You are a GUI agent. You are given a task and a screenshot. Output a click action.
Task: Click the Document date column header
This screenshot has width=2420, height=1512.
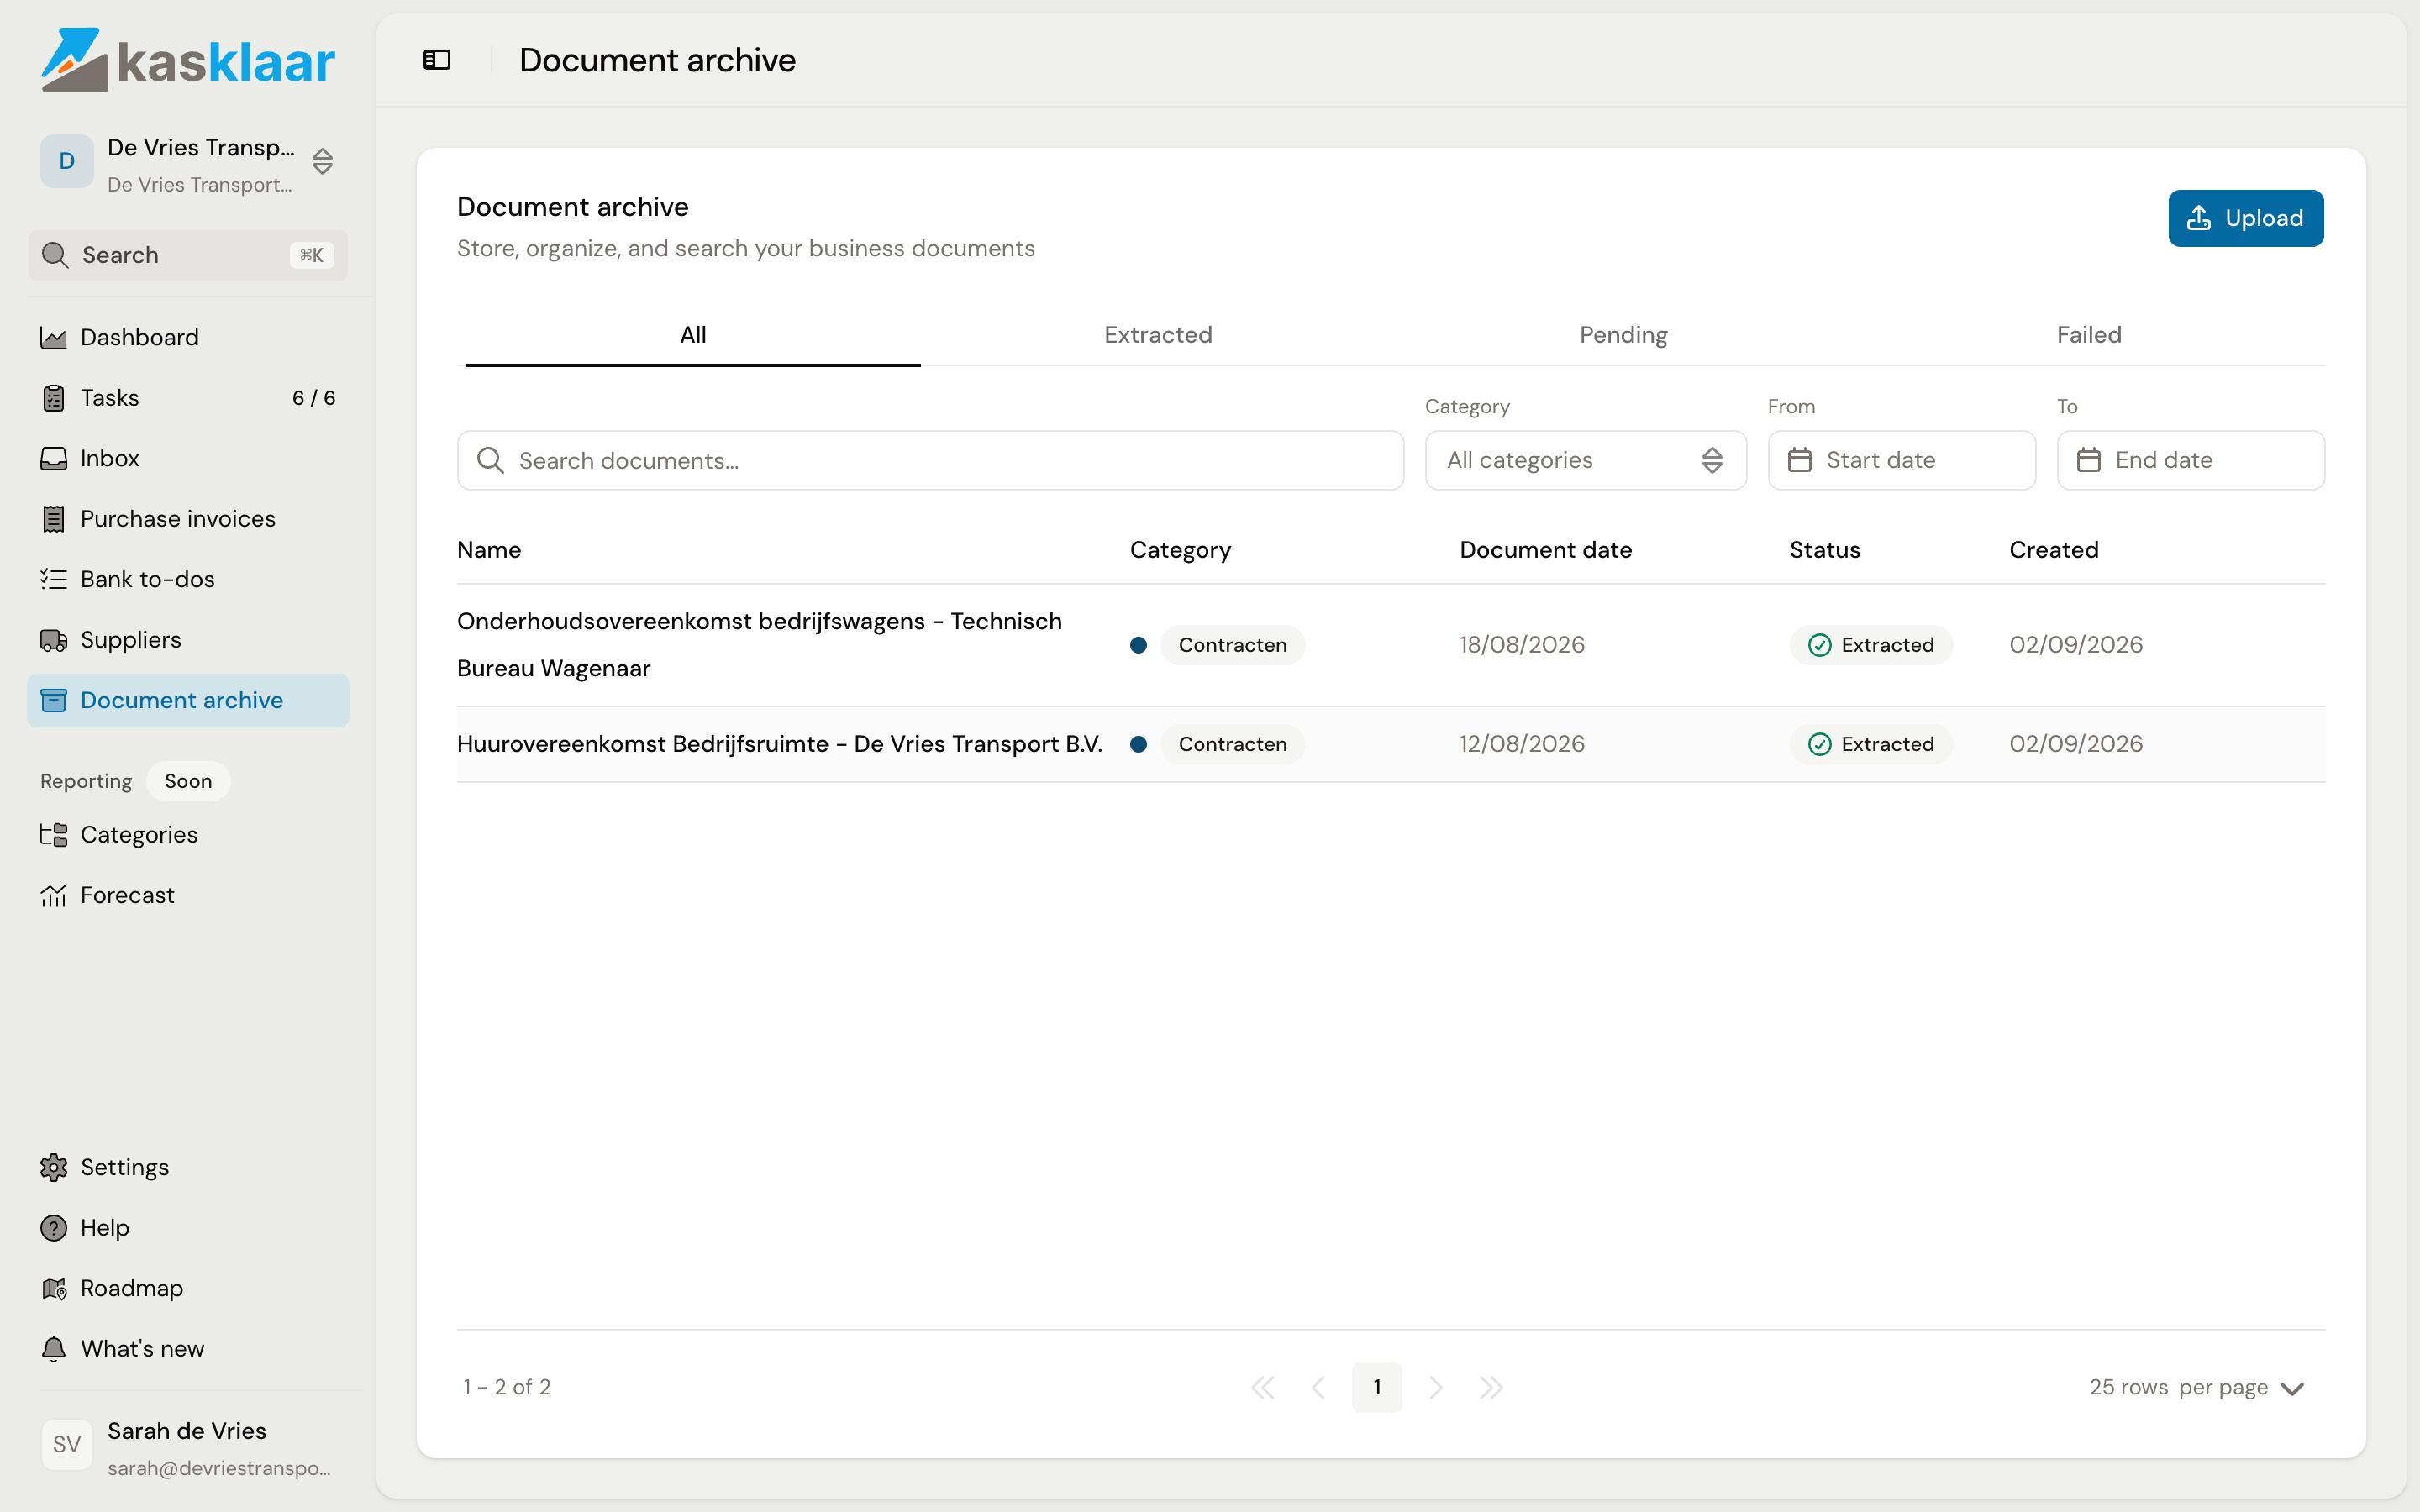[x=1545, y=550]
